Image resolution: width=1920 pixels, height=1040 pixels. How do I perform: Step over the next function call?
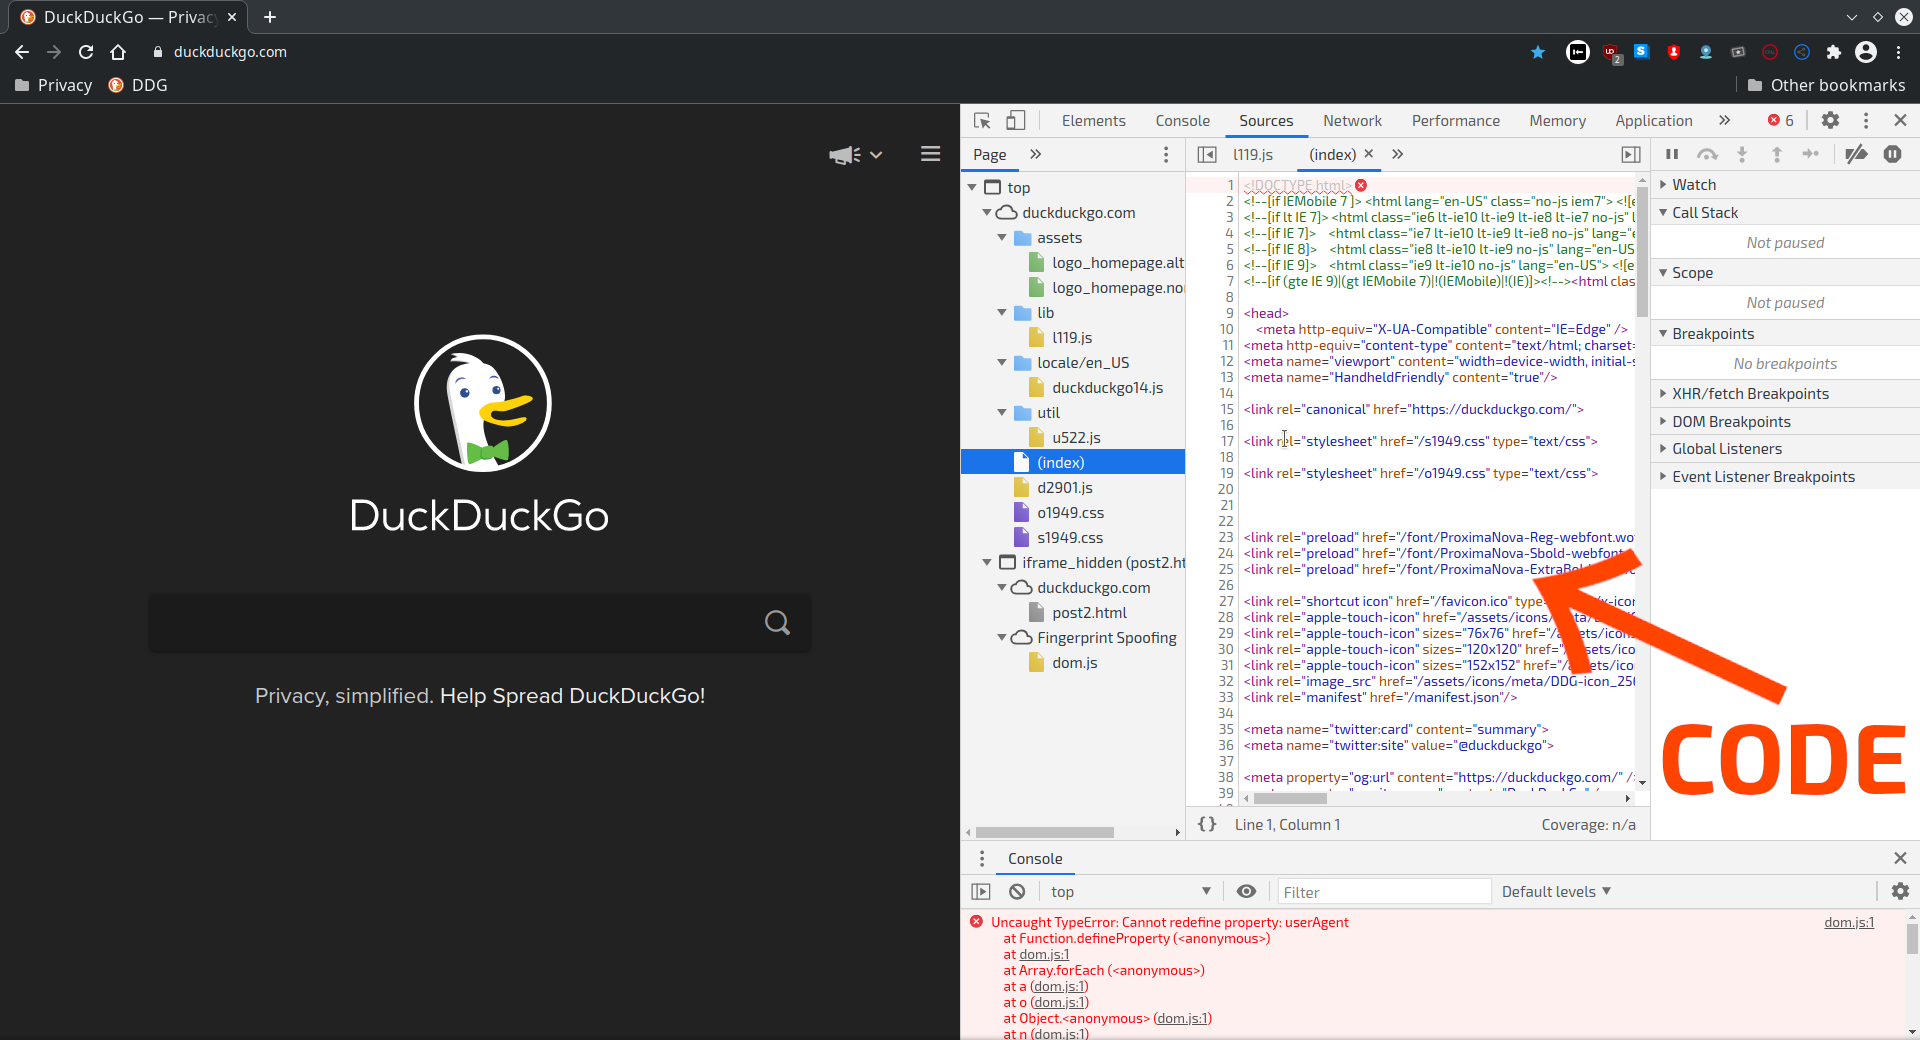pyautogui.click(x=1707, y=154)
